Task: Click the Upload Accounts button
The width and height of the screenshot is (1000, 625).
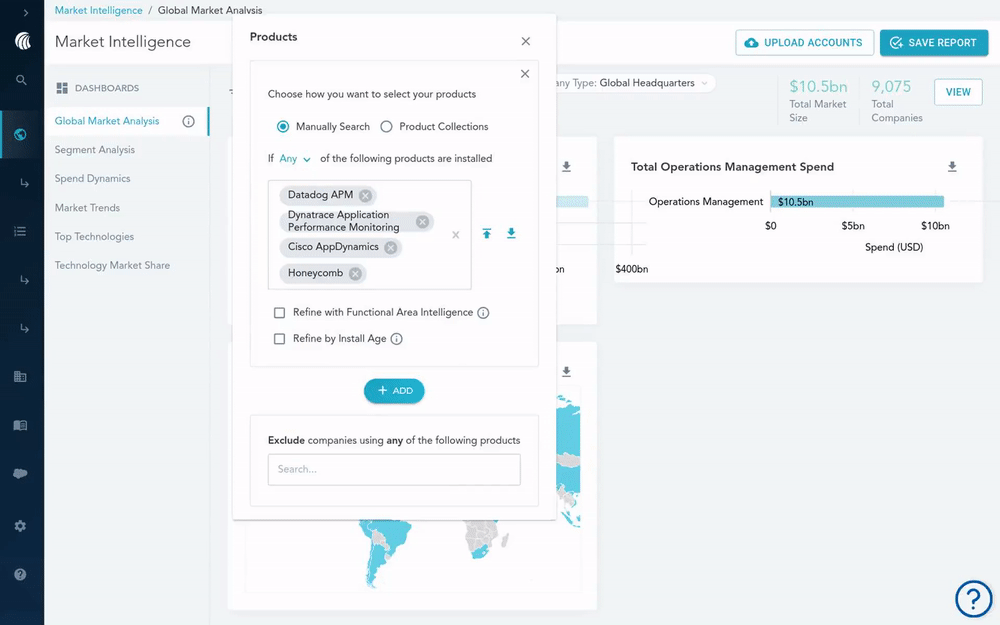Action: 804,43
